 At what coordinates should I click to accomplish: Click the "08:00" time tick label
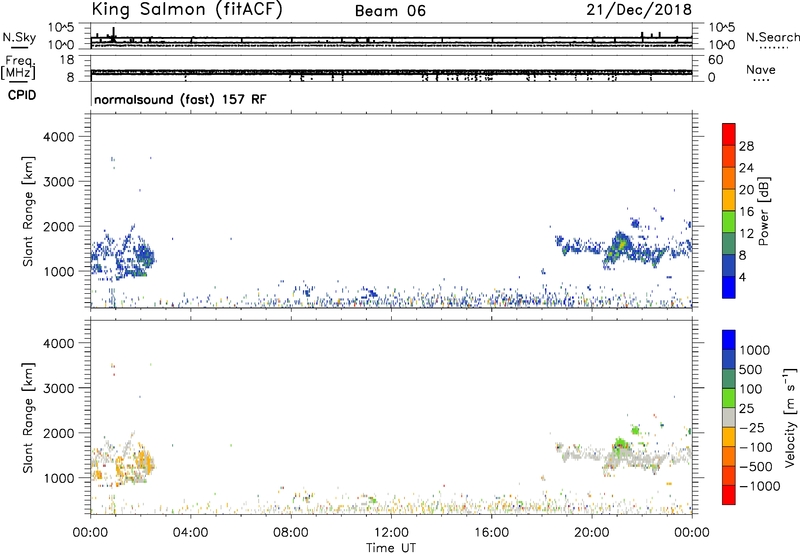coord(290,533)
